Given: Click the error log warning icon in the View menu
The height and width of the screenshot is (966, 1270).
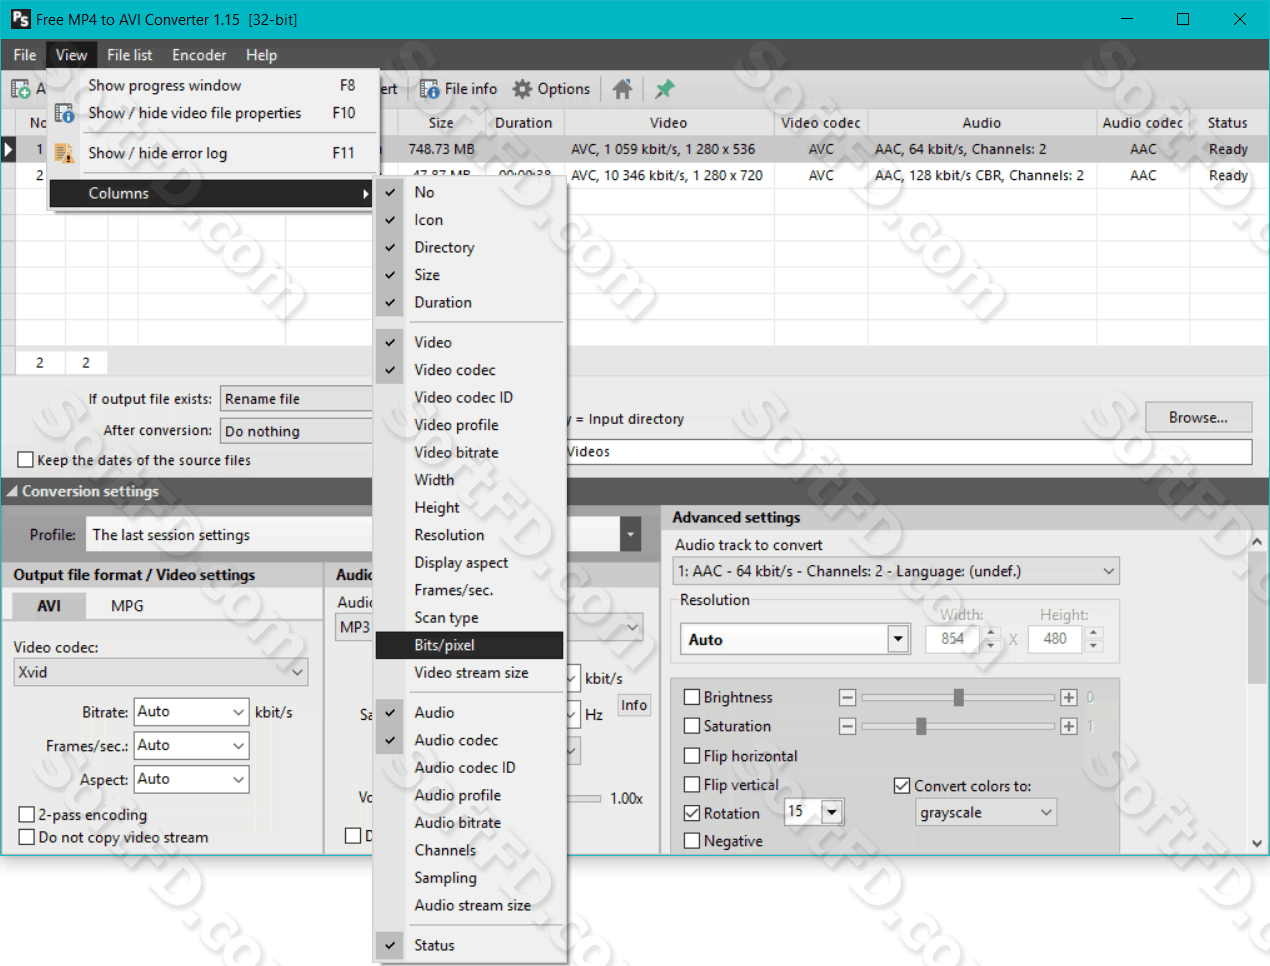Looking at the screenshot, I should 64,153.
